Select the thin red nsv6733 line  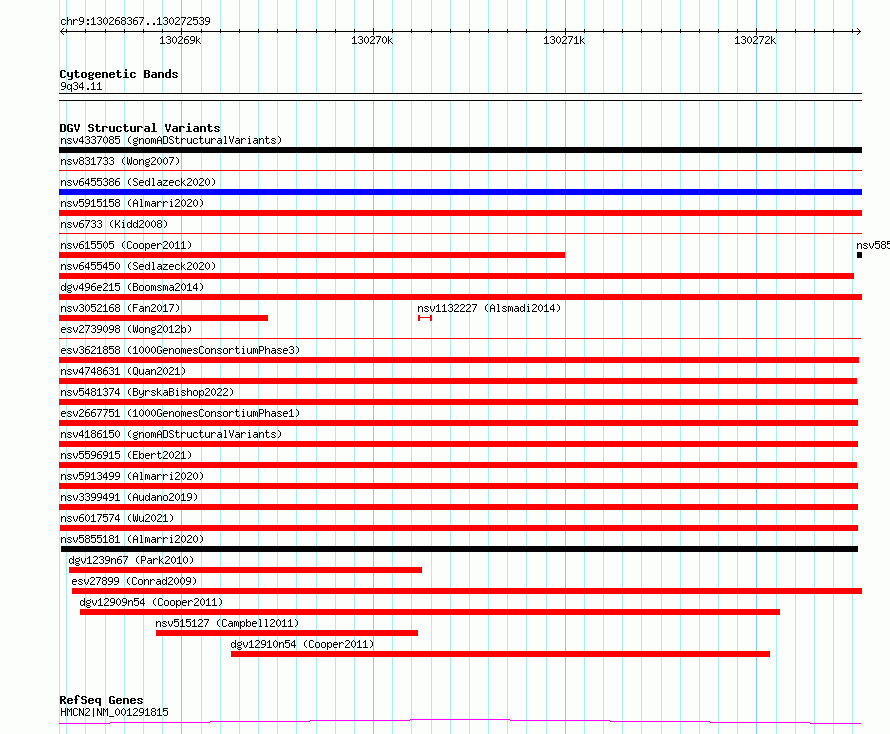click(x=460, y=233)
